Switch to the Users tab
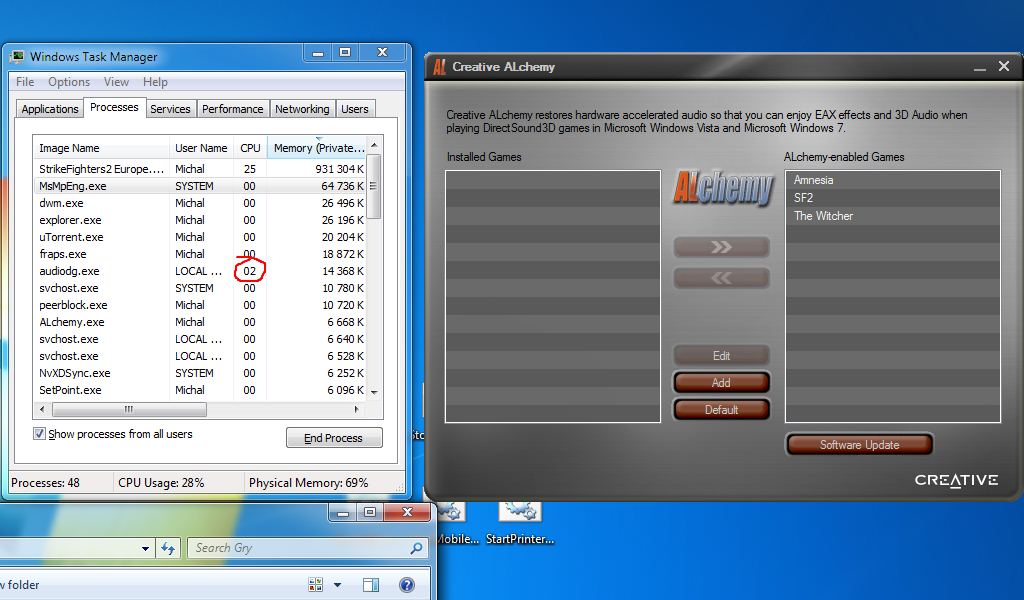The height and width of the screenshot is (600, 1024). 355,109
